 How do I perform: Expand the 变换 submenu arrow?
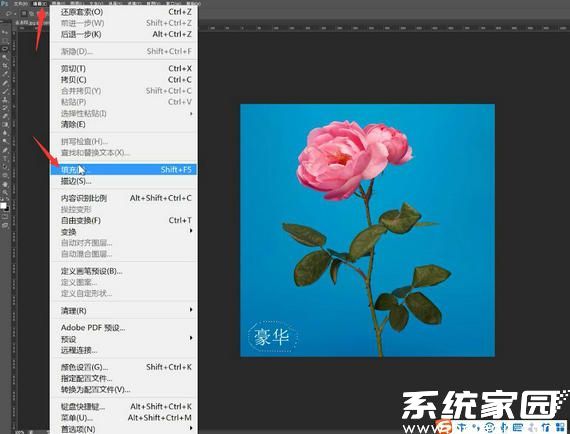[191, 231]
